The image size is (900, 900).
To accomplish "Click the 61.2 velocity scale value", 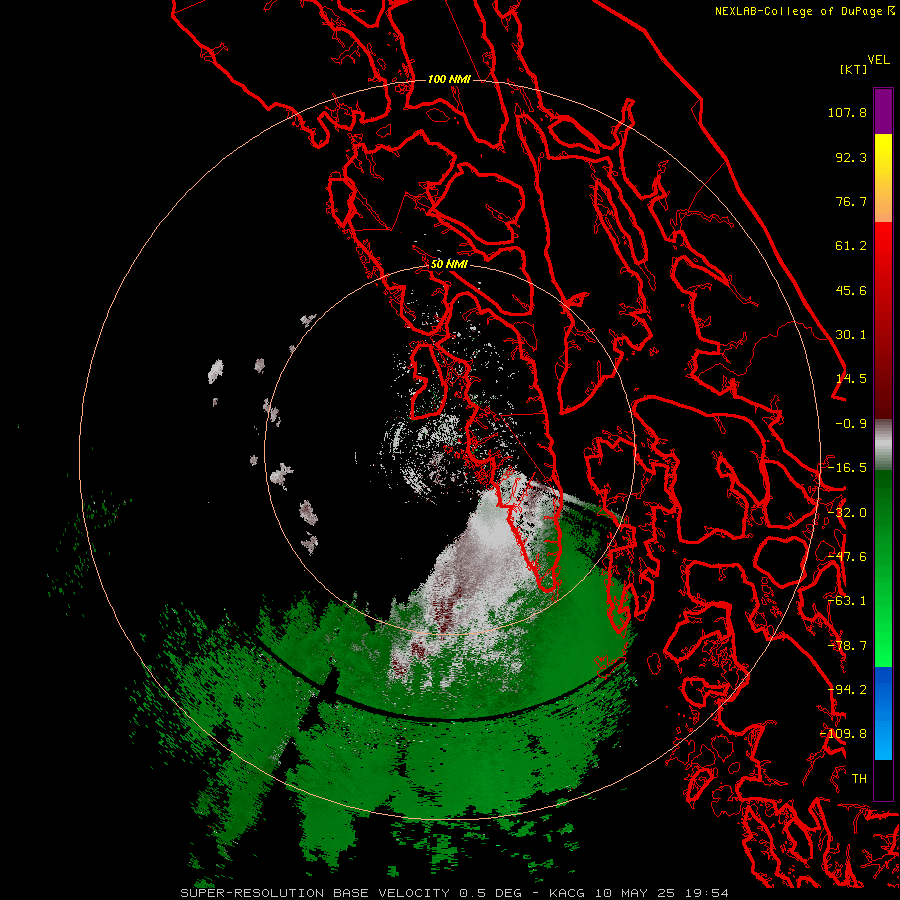I will (x=851, y=246).
